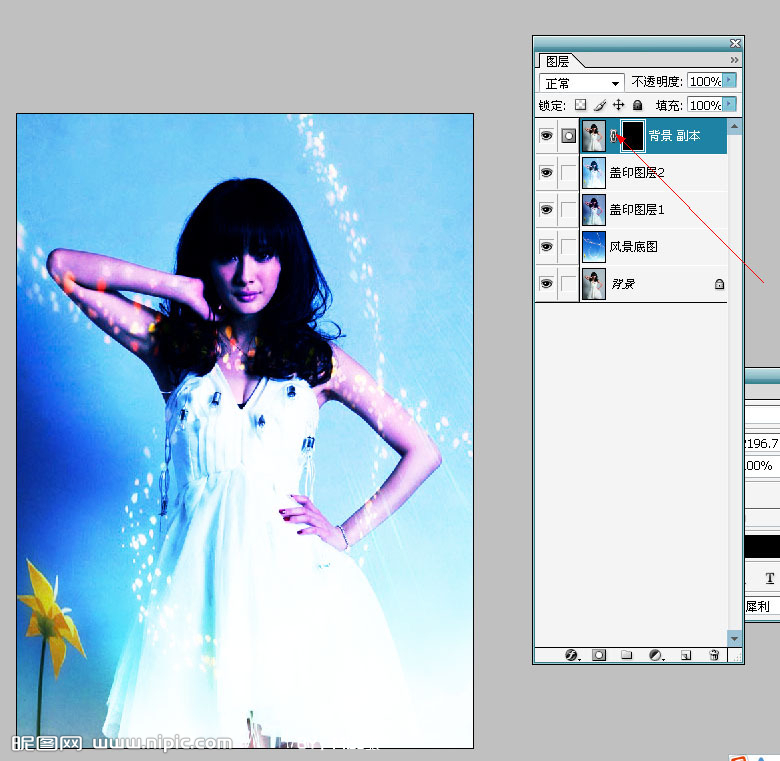Select the 盖印图层1 layer

[x=650, y=210]
